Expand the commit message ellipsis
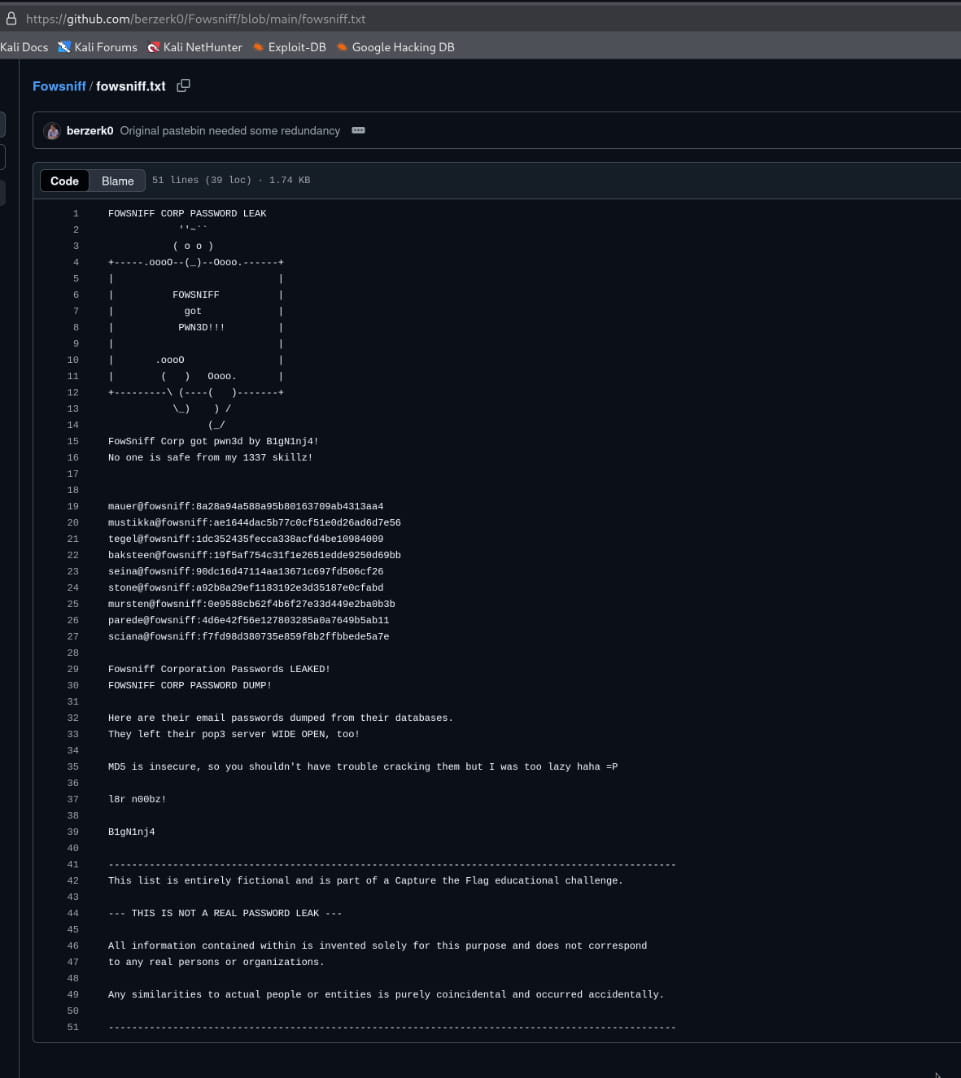Viewport: 961px width, 1078px height. [358, 131]
